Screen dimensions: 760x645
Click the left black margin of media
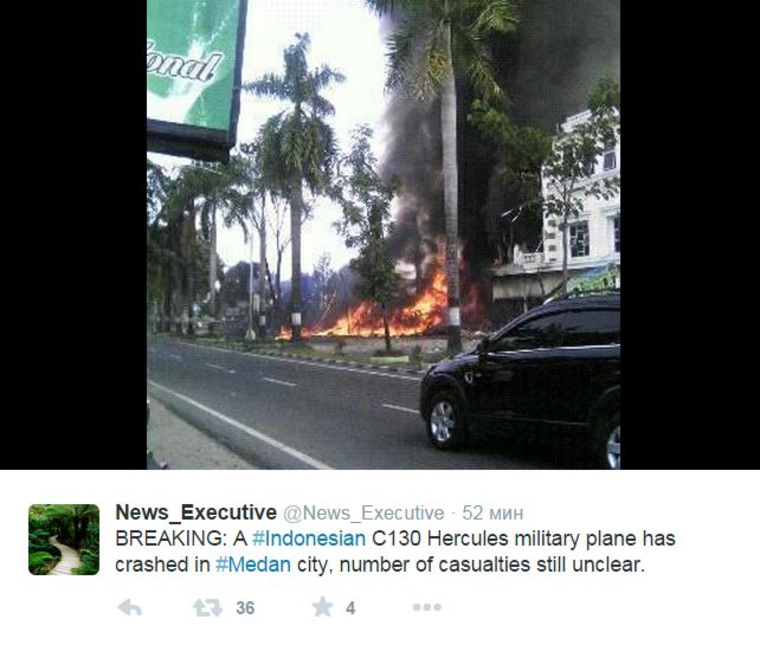pos(73,235)
